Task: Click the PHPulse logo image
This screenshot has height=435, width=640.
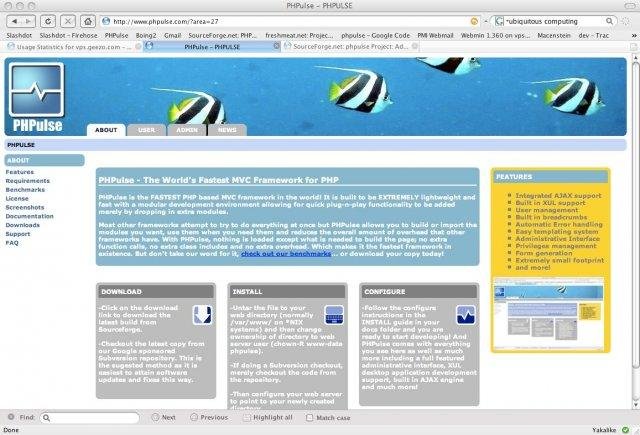Action: (x=37, y=98)
